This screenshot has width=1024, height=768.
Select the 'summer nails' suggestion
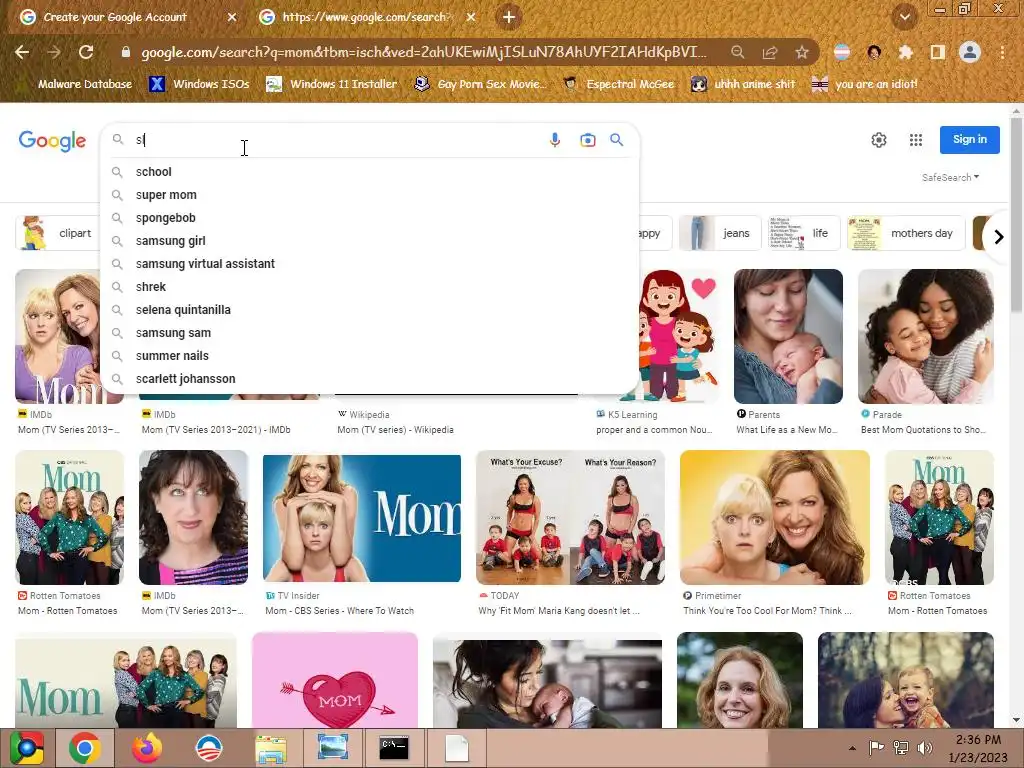(370, 356)
